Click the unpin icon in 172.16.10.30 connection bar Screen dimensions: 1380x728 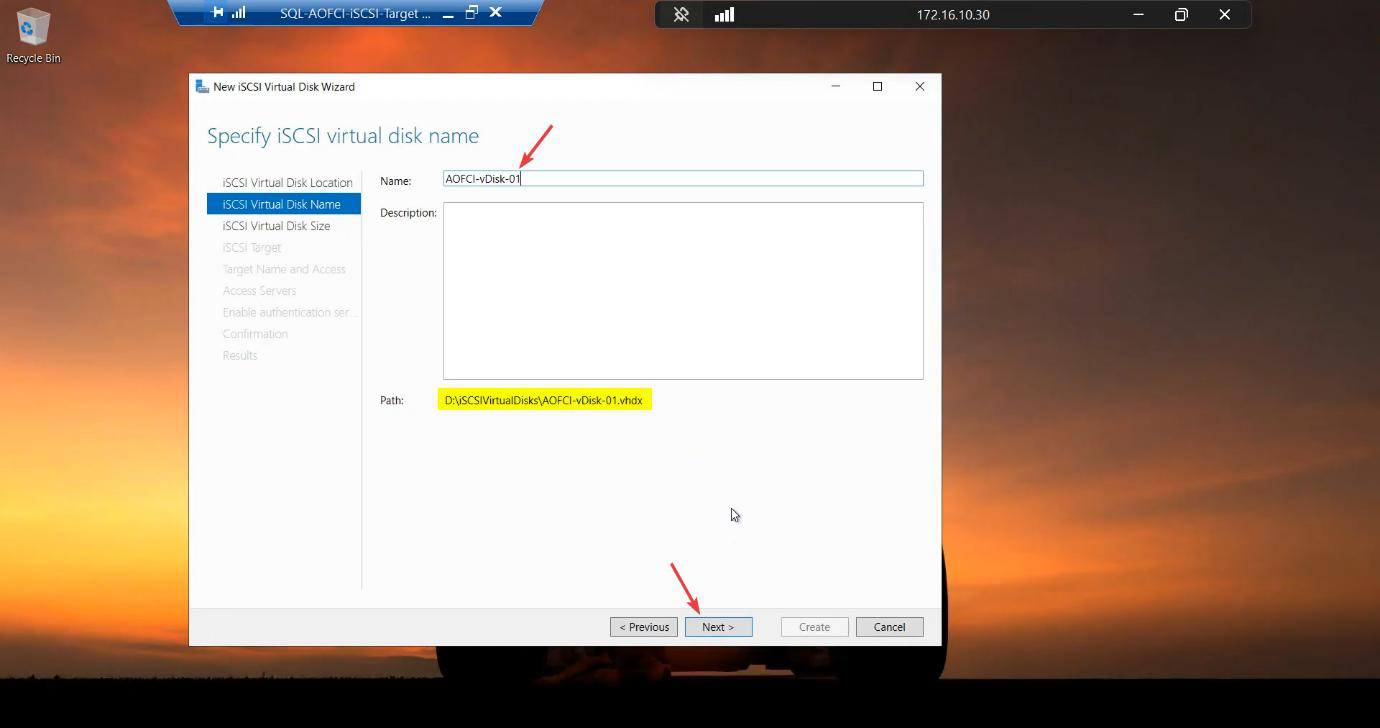tap(681, 15)
